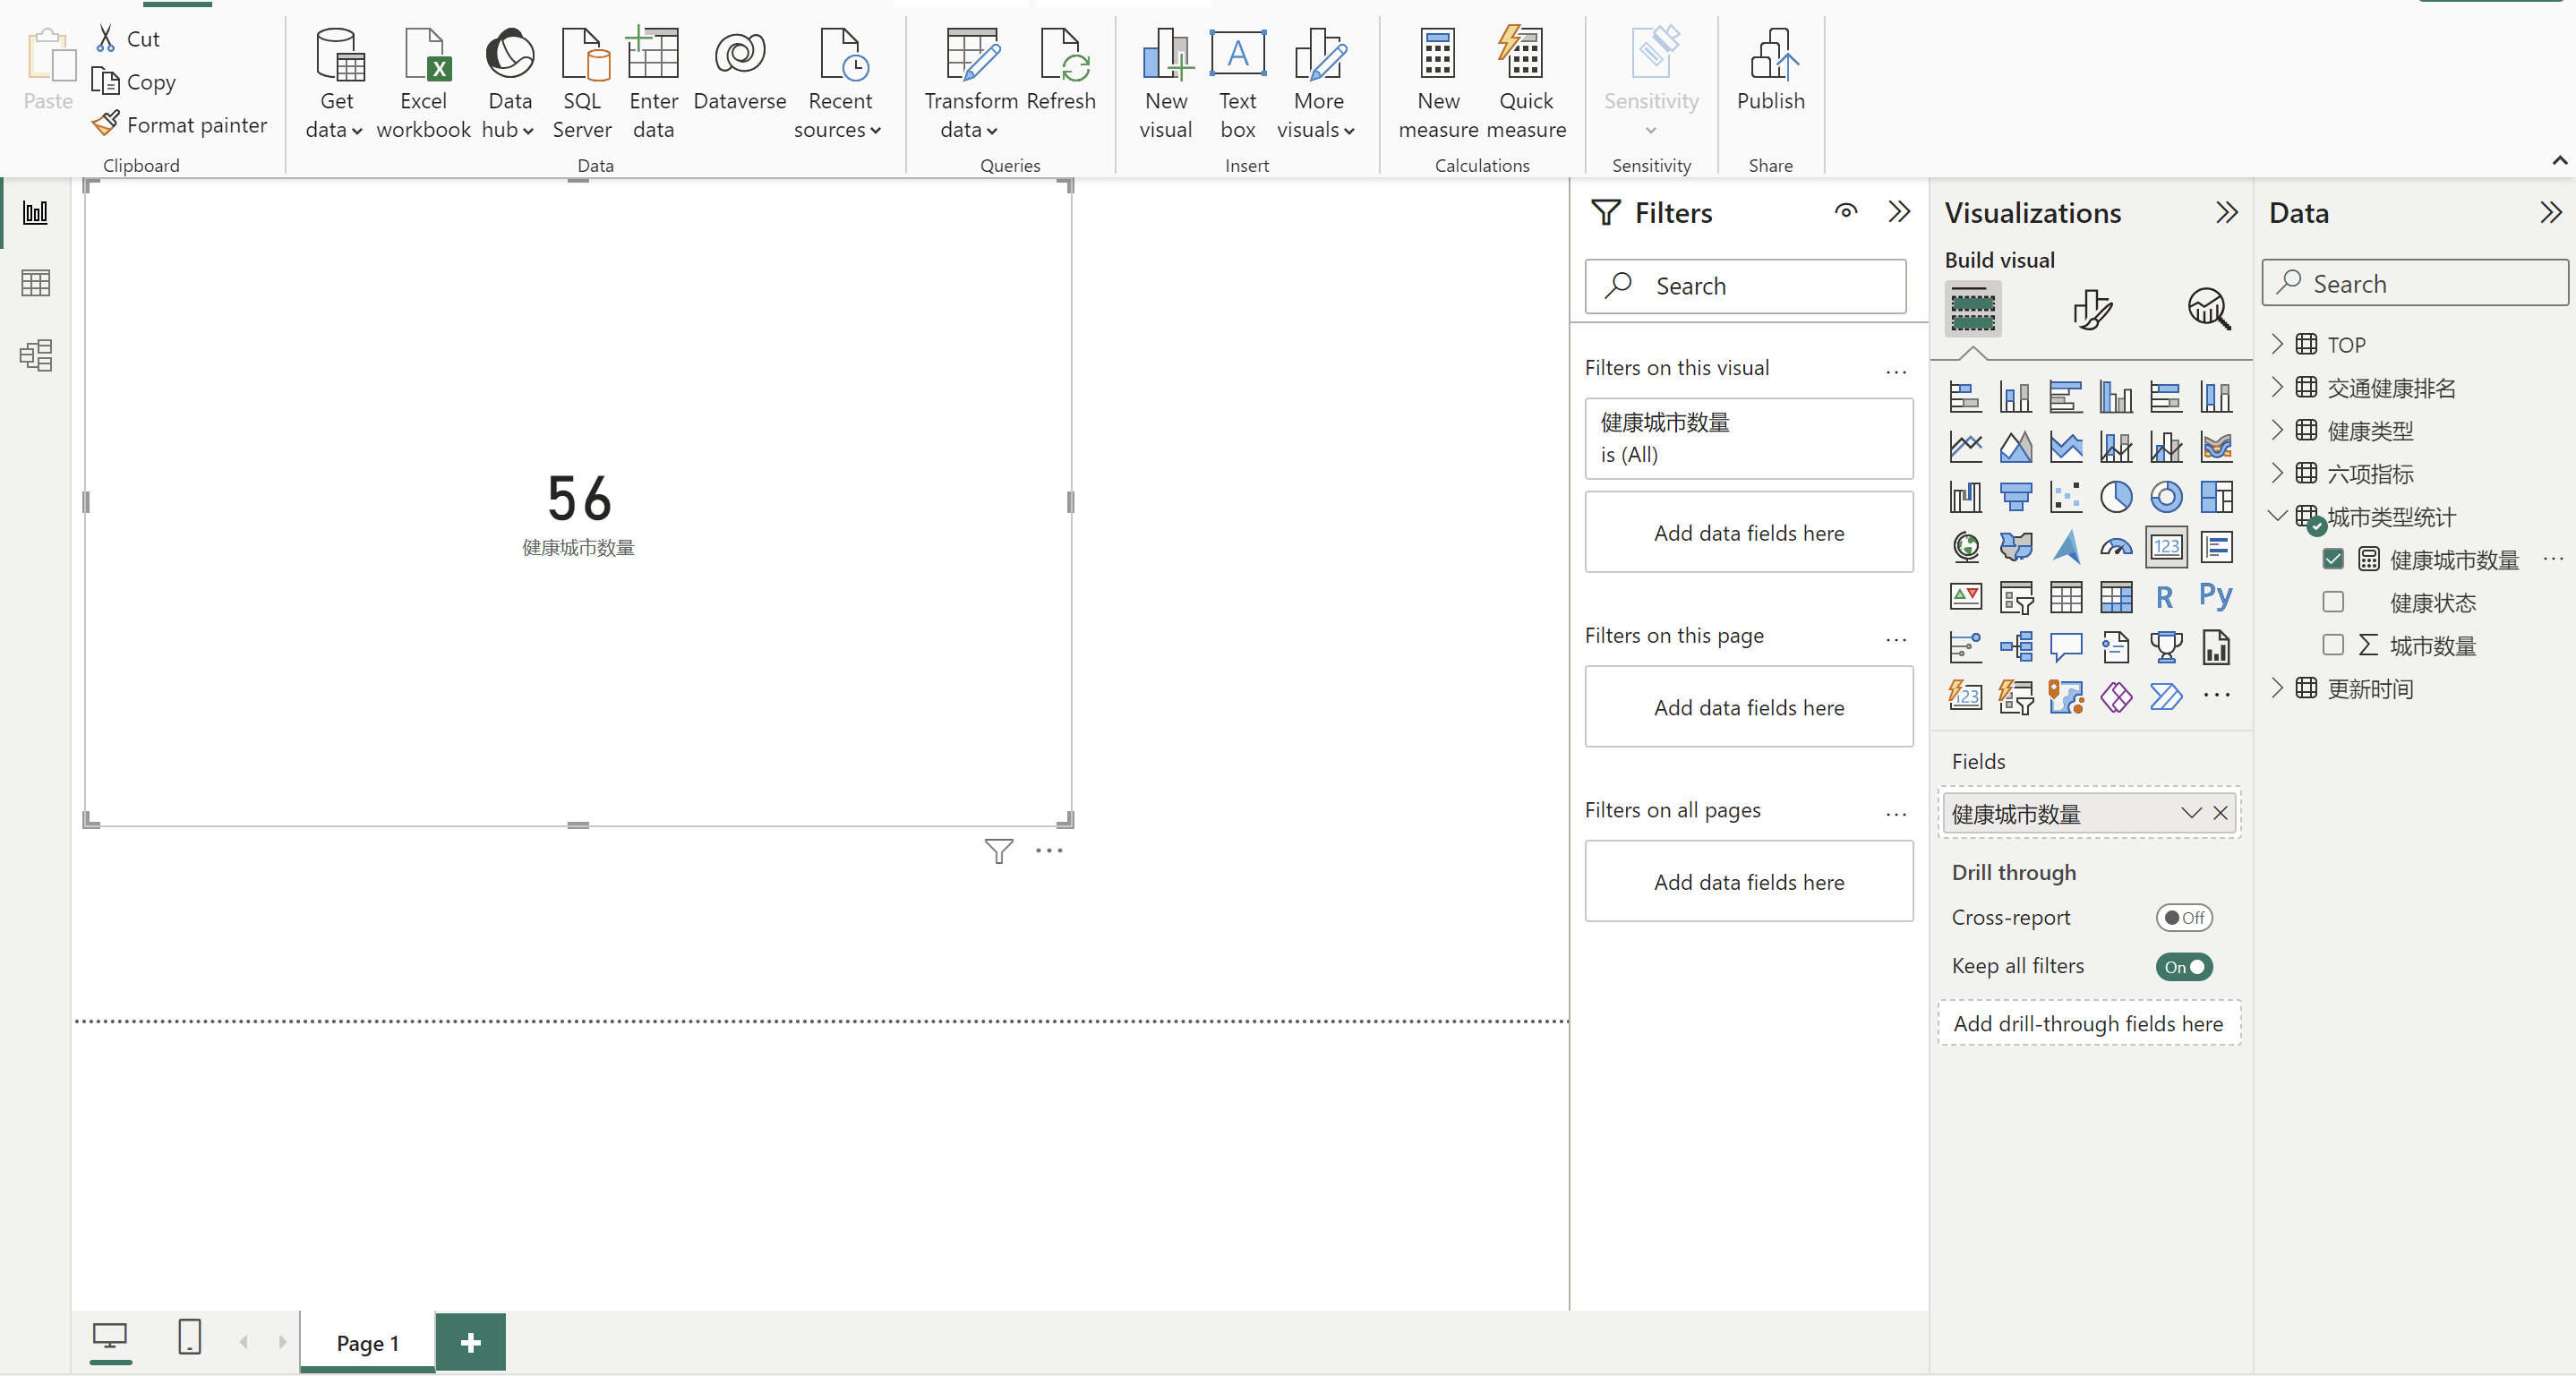
Task: Remove 健康城市数量 from Fields well
Action: point(2220,813)
